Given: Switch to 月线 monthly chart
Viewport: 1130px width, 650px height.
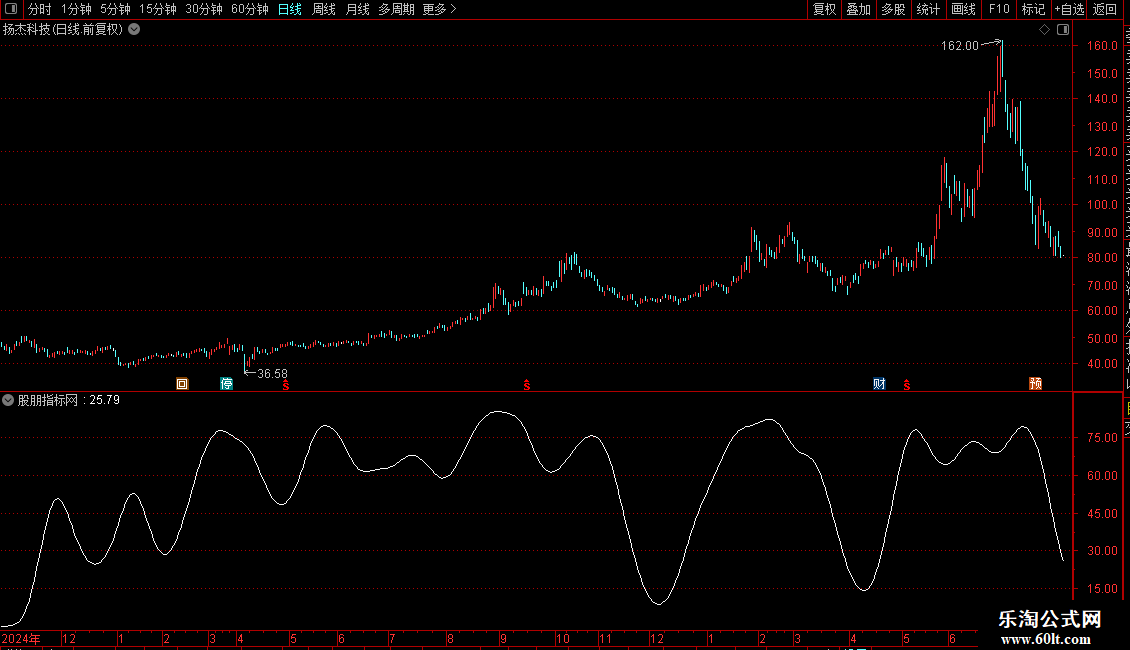Looking at the screenshot, I should point(357,9).
